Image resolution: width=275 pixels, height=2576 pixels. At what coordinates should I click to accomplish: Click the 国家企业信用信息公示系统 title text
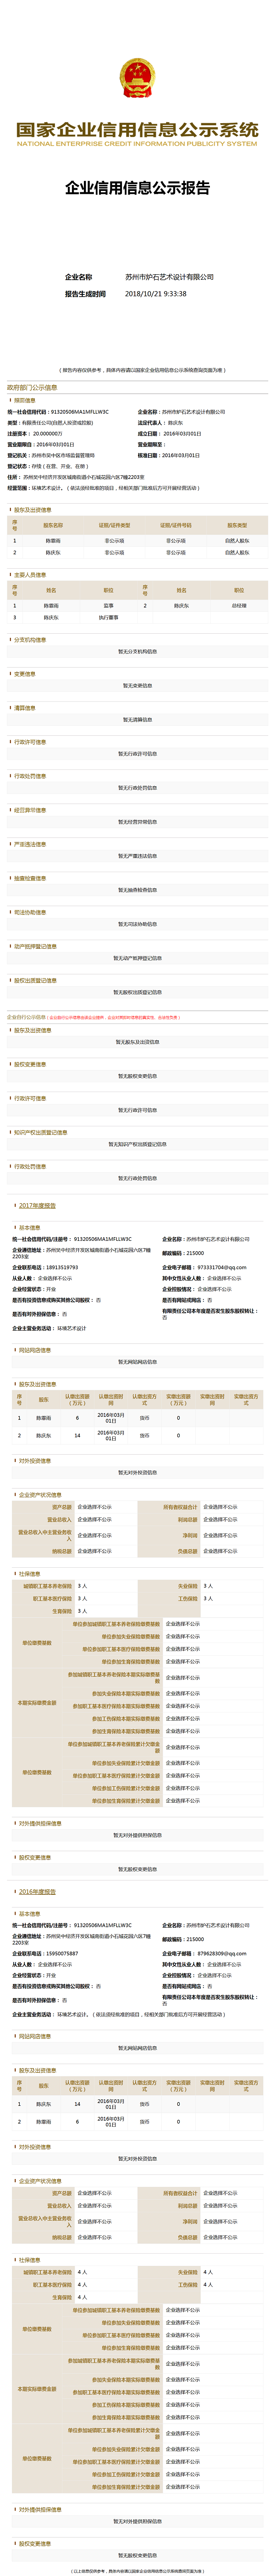137,129
